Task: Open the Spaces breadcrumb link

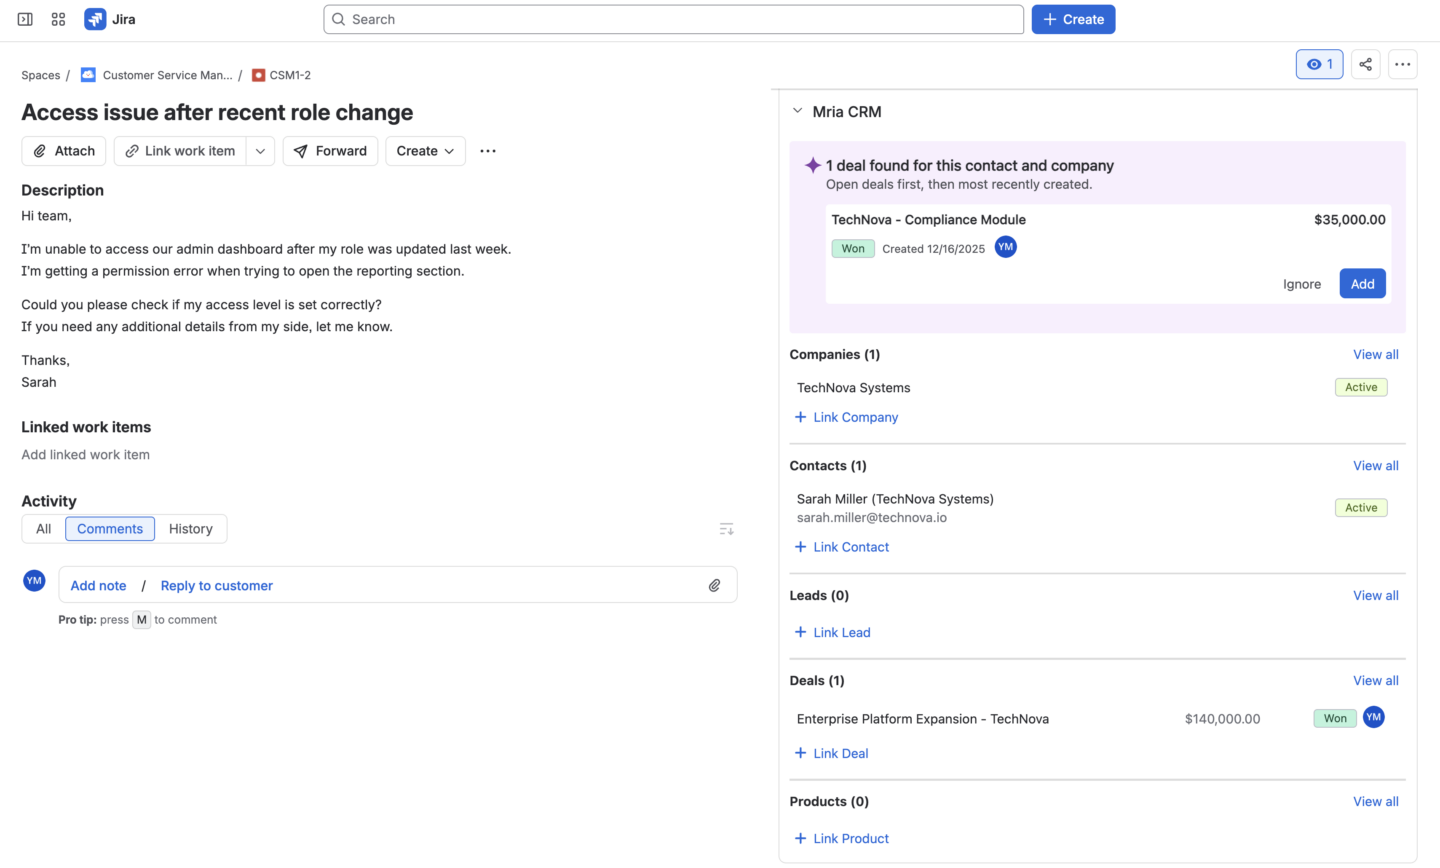Action: click(41, 75)
